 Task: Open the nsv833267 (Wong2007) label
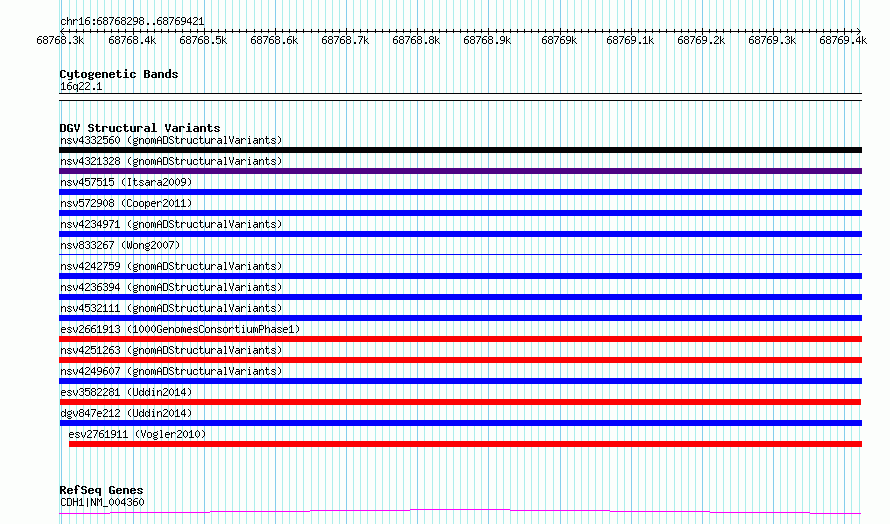pos(120,245)
